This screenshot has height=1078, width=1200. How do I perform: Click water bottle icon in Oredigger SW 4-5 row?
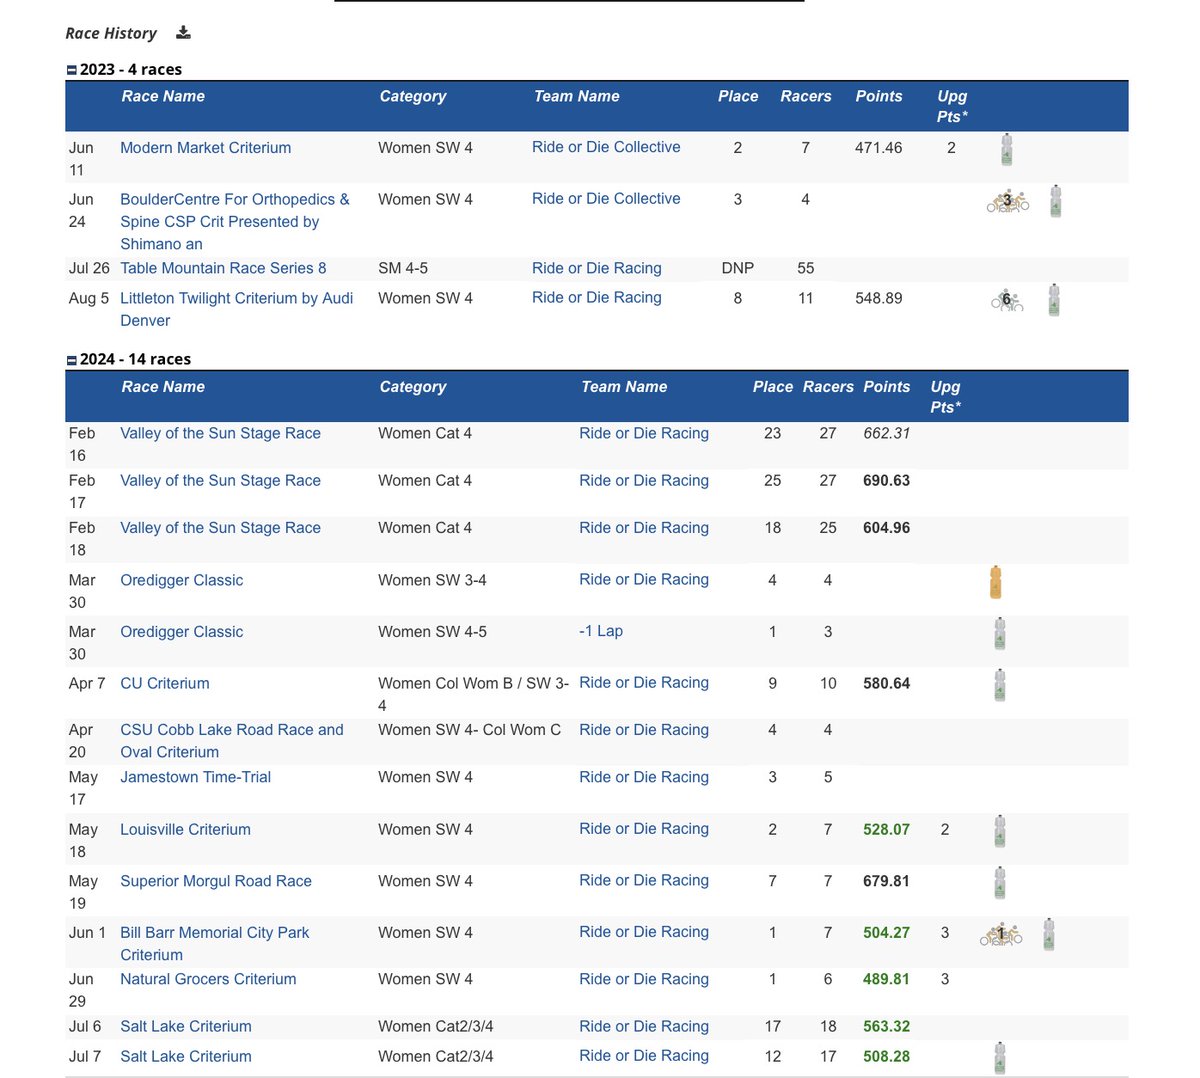pos(999,634)
